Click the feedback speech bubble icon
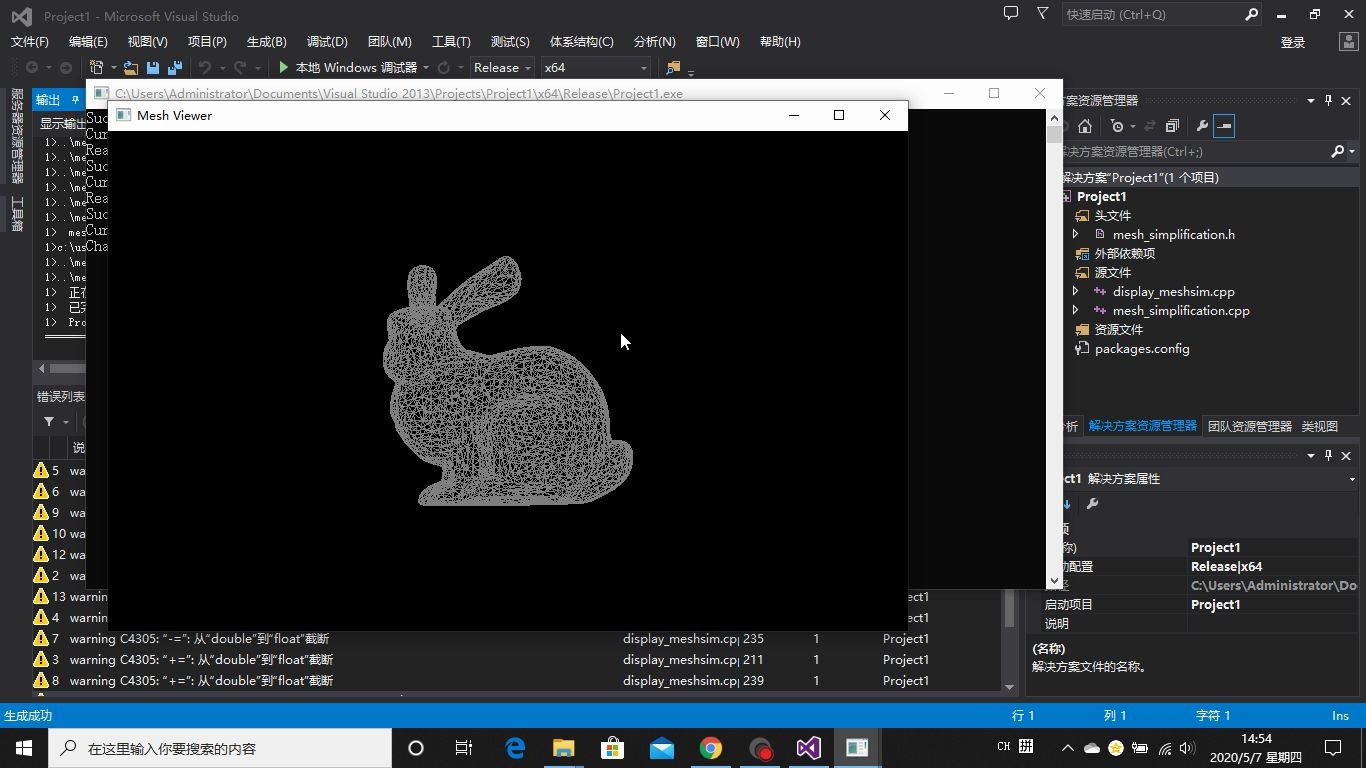Screen dimensions: 1366x768 [1011, 14]
